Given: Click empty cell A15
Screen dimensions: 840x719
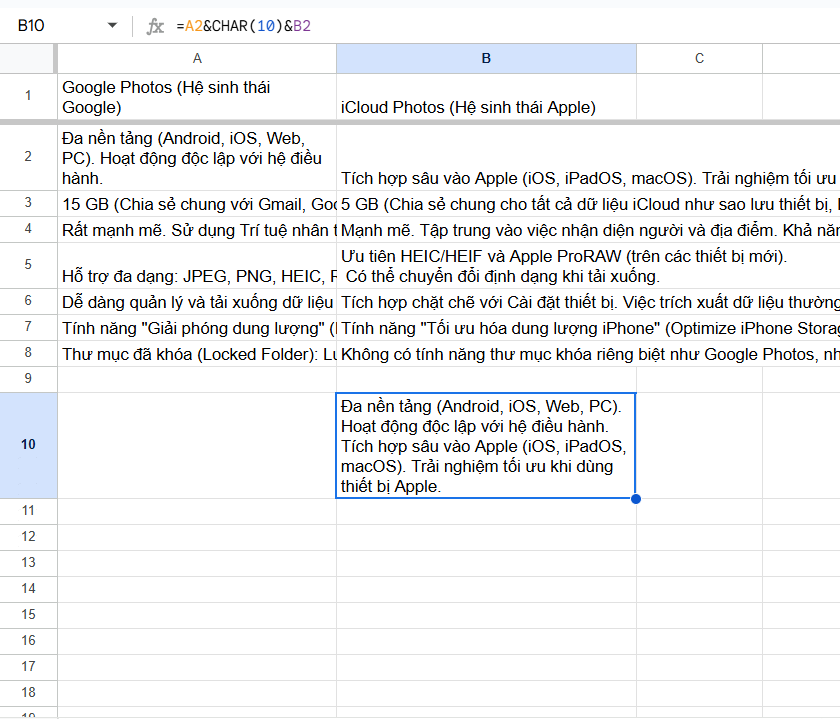Looking at the screenshot, I should pyautogui.click(x=197, y=616).
